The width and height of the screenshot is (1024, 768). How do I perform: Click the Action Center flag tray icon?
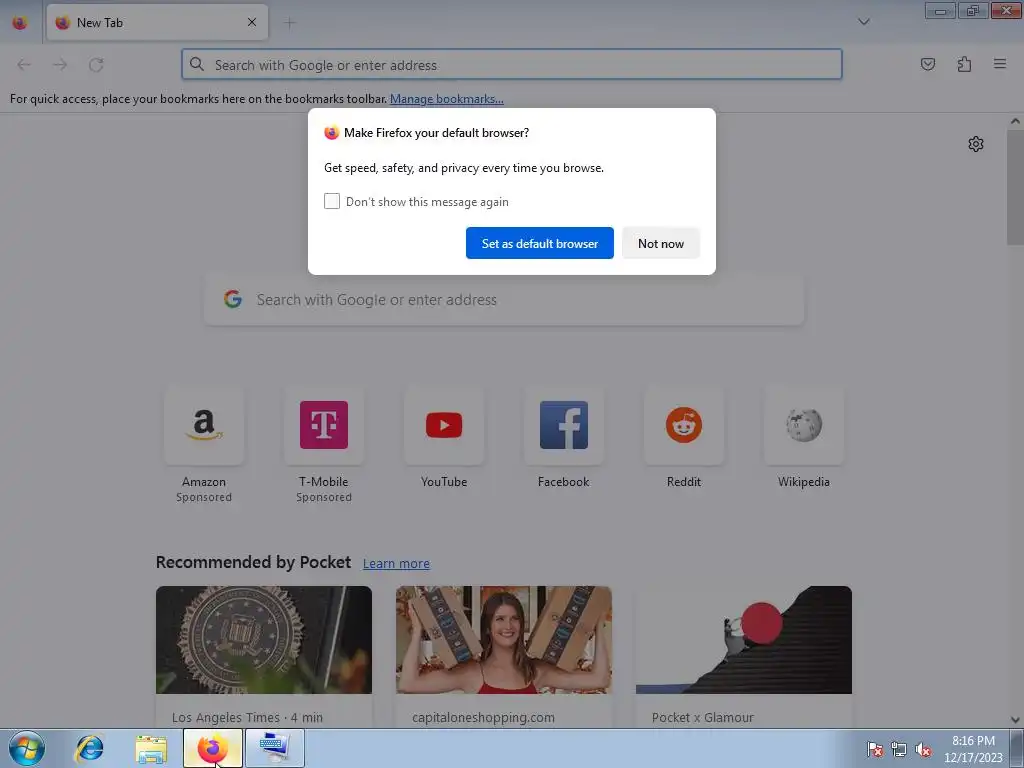874,749
